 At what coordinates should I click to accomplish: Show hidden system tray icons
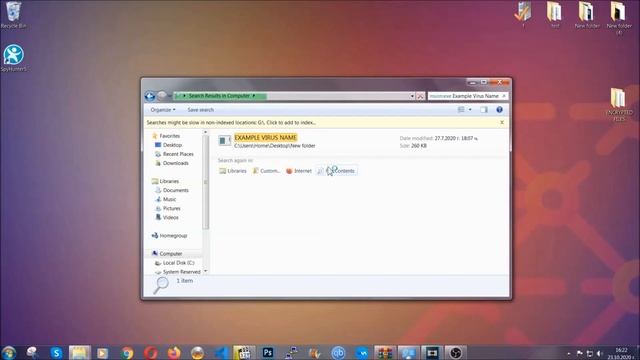(x=569, y=353)
